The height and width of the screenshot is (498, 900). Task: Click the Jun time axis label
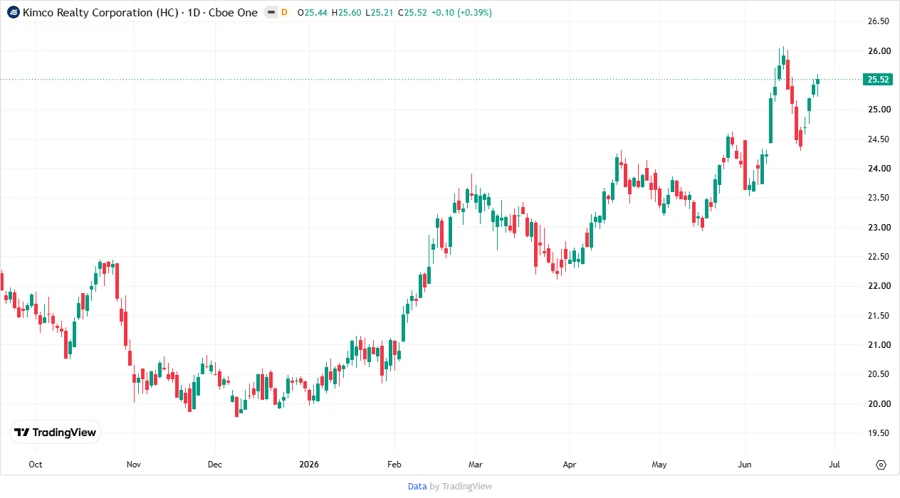(x=744, y=465)
